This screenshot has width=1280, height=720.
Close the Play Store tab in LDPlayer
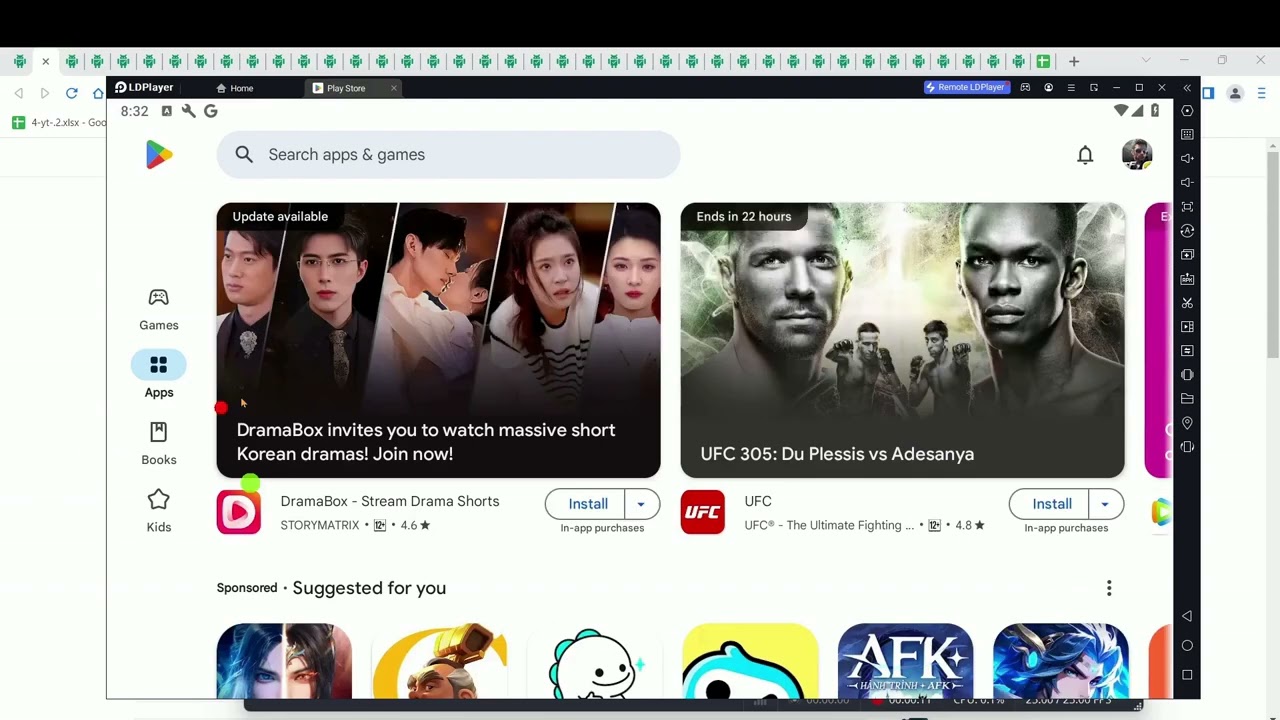(394, 88)
